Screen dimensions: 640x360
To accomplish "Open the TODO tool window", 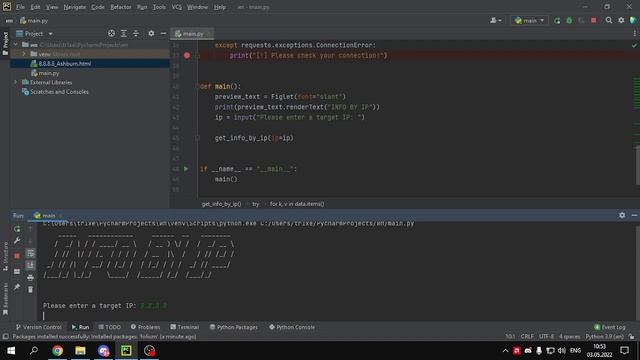I will [109, 327].
